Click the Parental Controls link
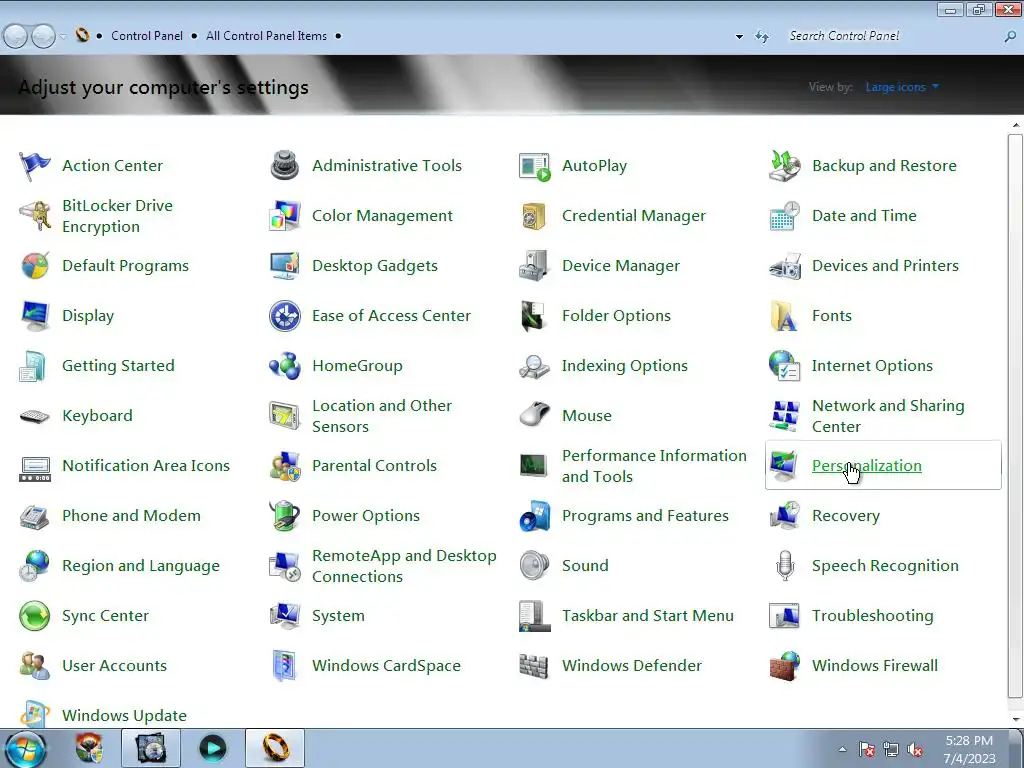1024x768 pixels. [x=374, y=466]
